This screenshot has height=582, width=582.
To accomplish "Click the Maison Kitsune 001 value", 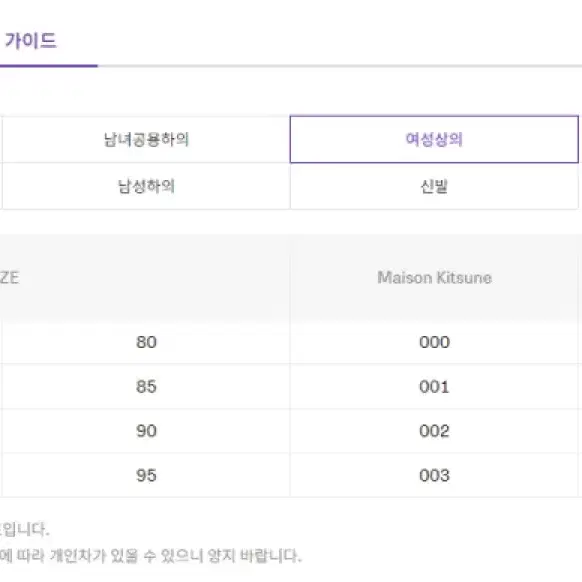I will click(x=434, y=386).
